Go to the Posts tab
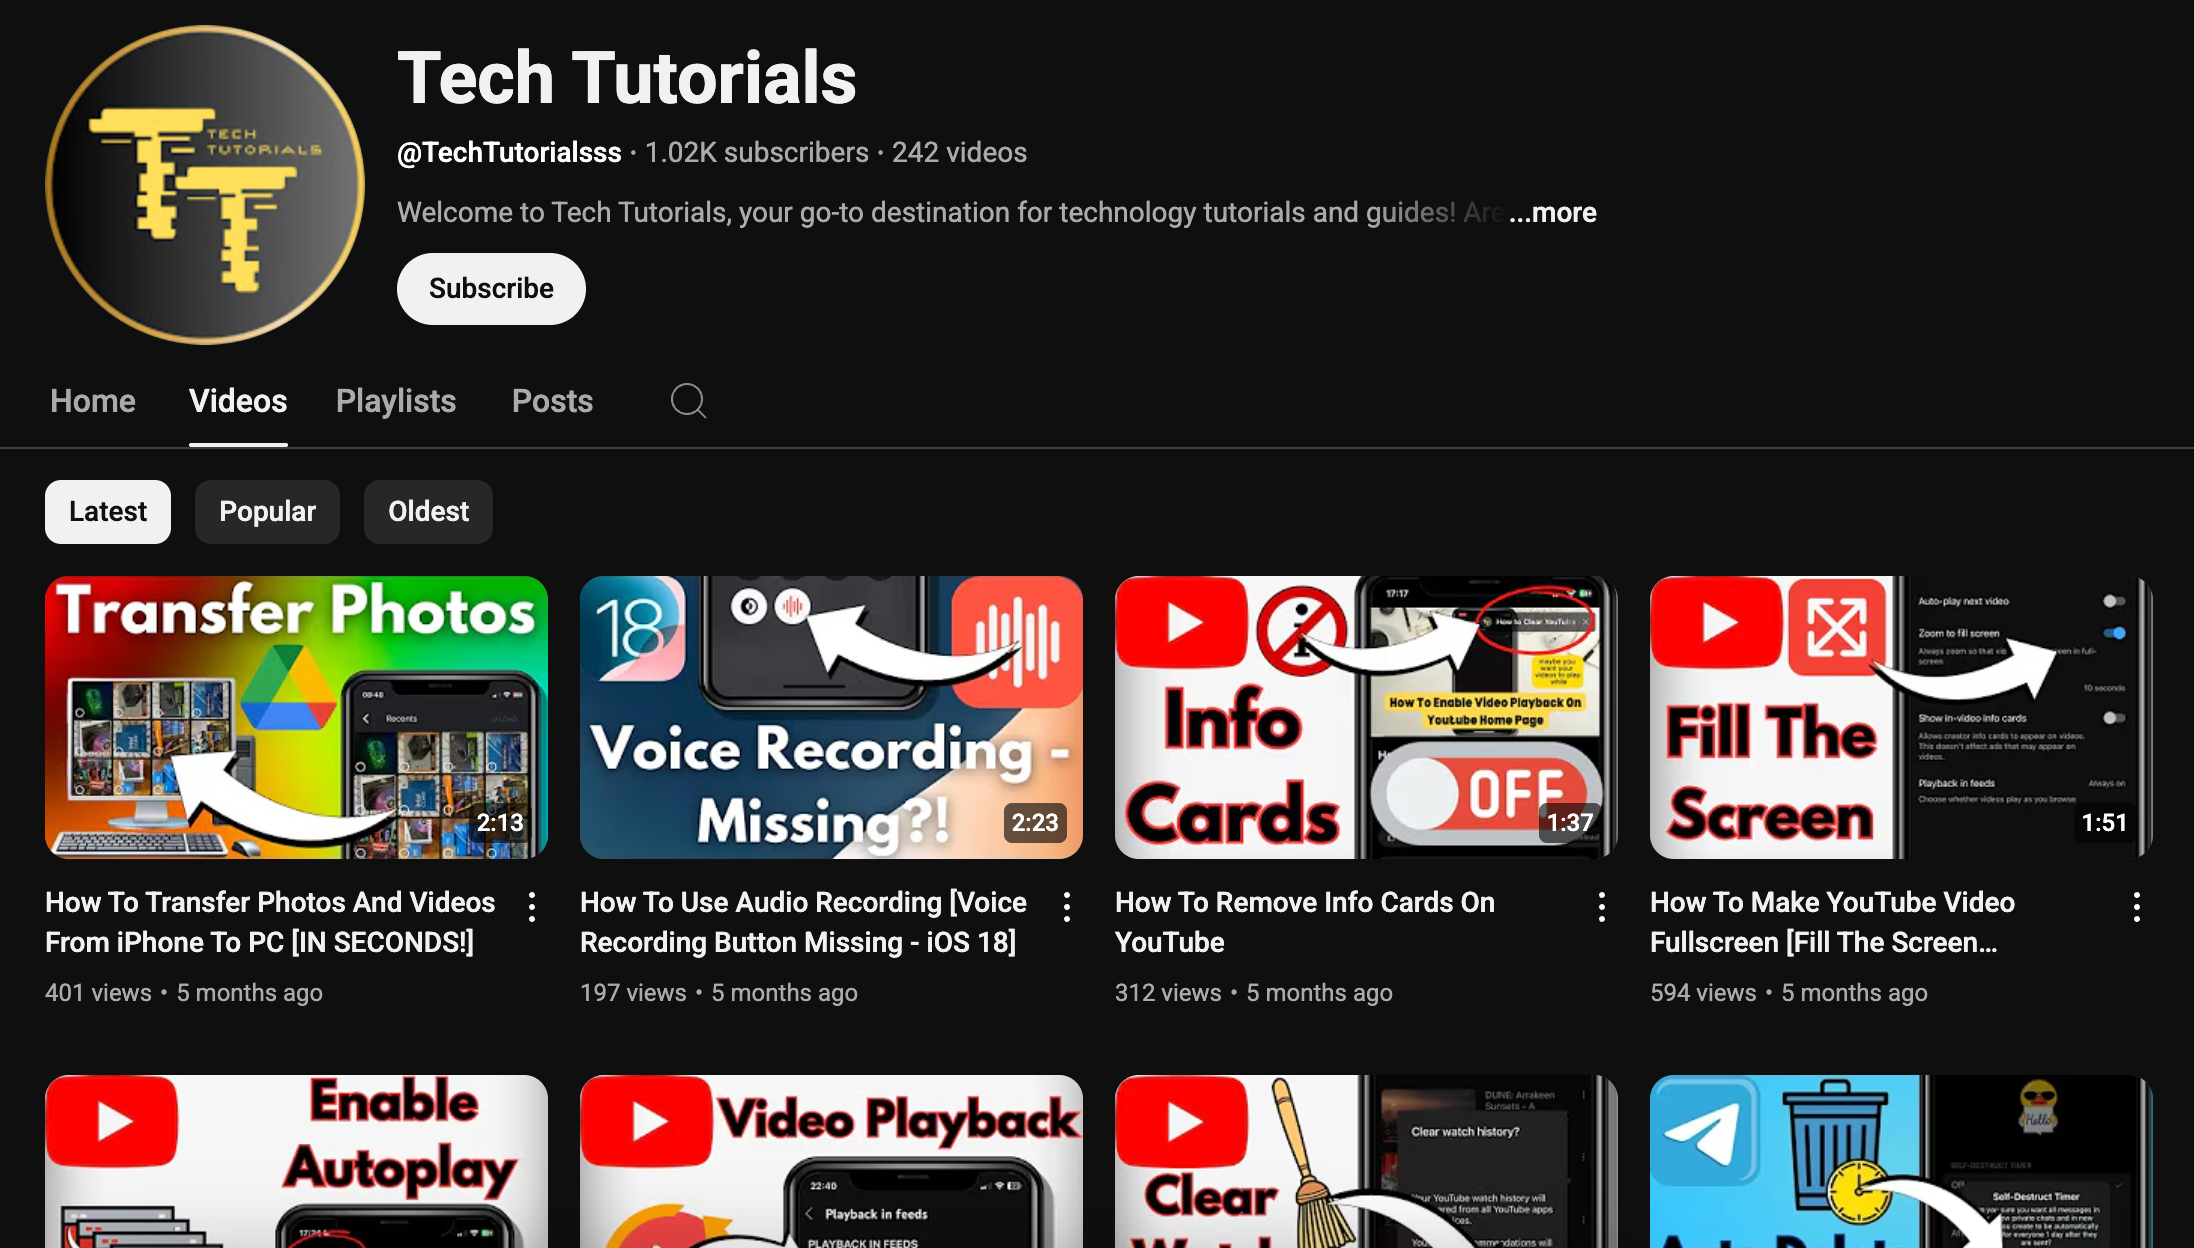This screenshot has width=2194, height=1248. [x=552, y=401]
